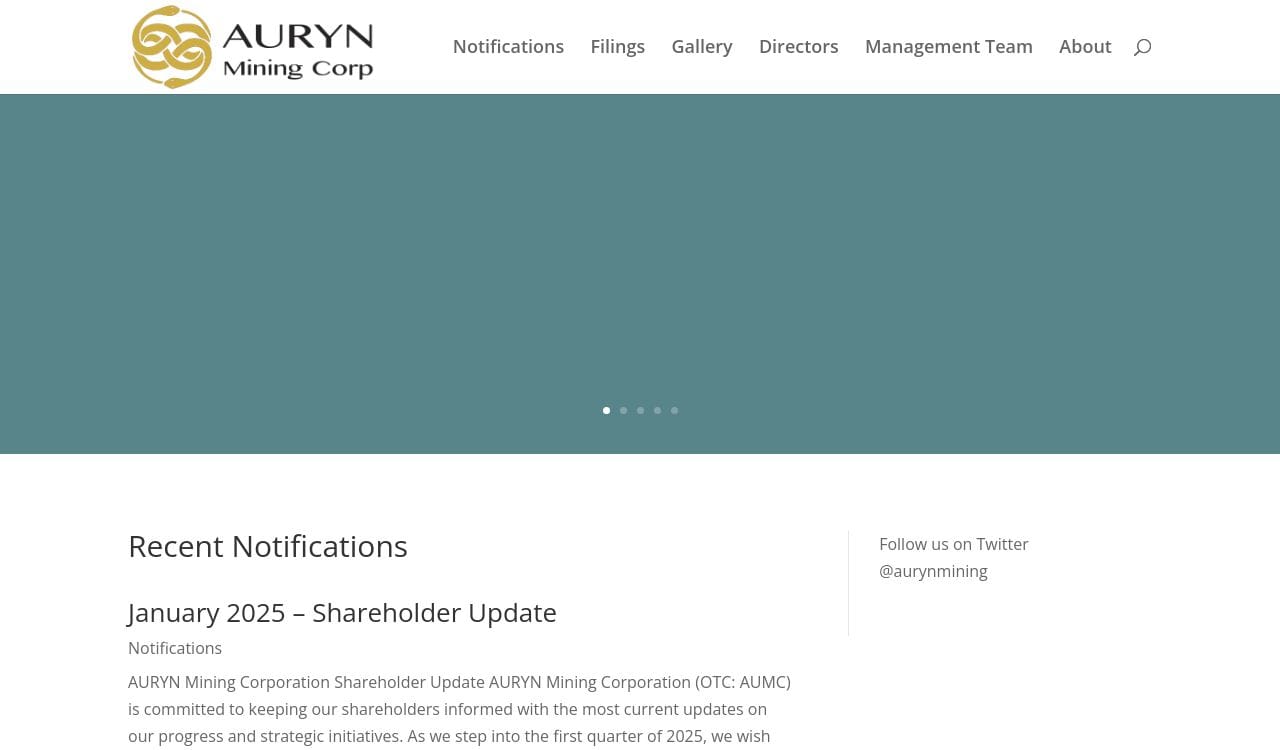The image size is (1280, 750).
Task: Select the first slider pagination dot
Action: pyautogui.click(x=606, y=410)
